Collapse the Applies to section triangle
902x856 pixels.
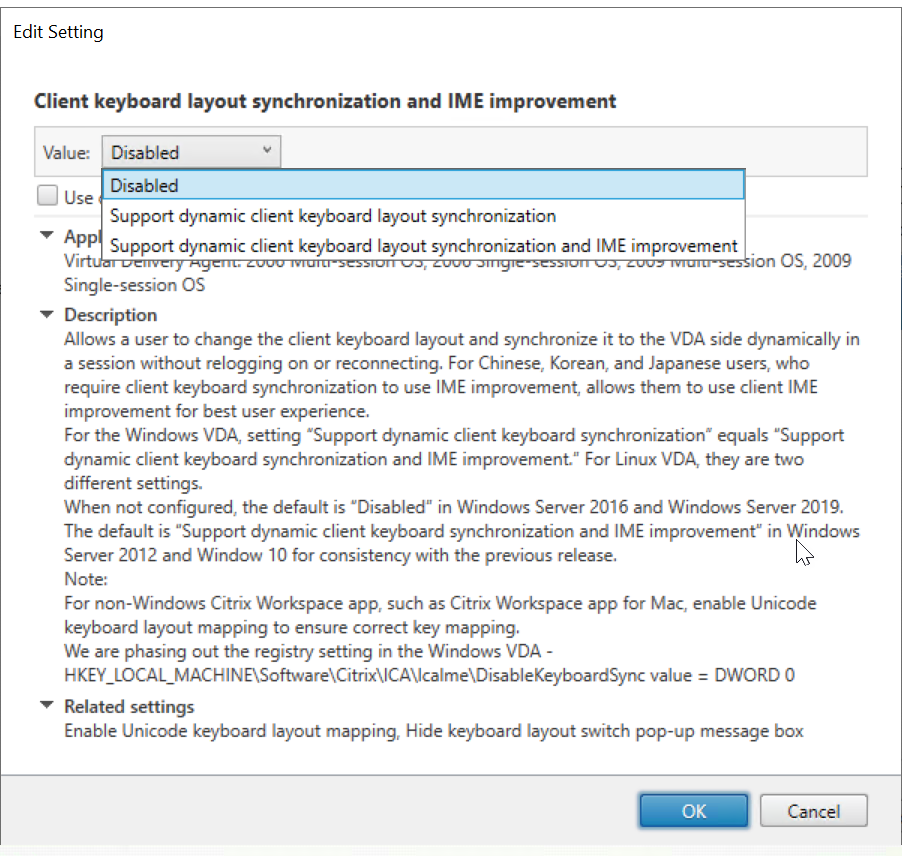47,237
